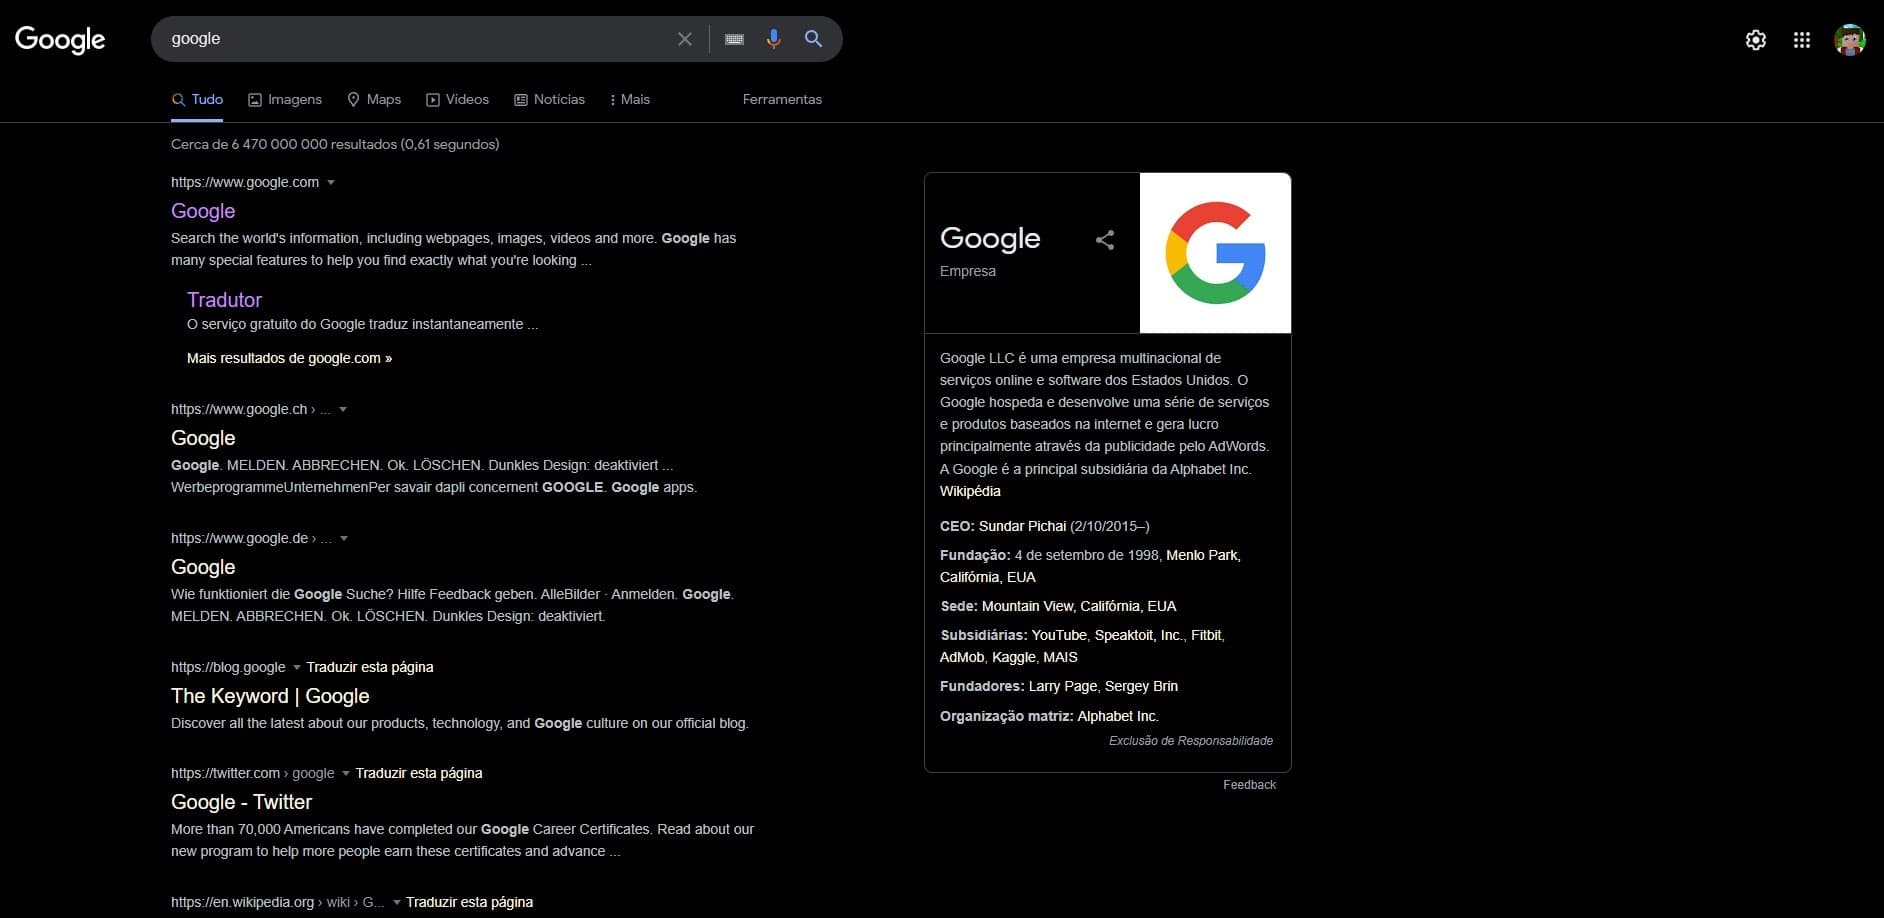Click the Mountain View headquarters link
Screen dimensions: 1884x918
coord(1079,606)
